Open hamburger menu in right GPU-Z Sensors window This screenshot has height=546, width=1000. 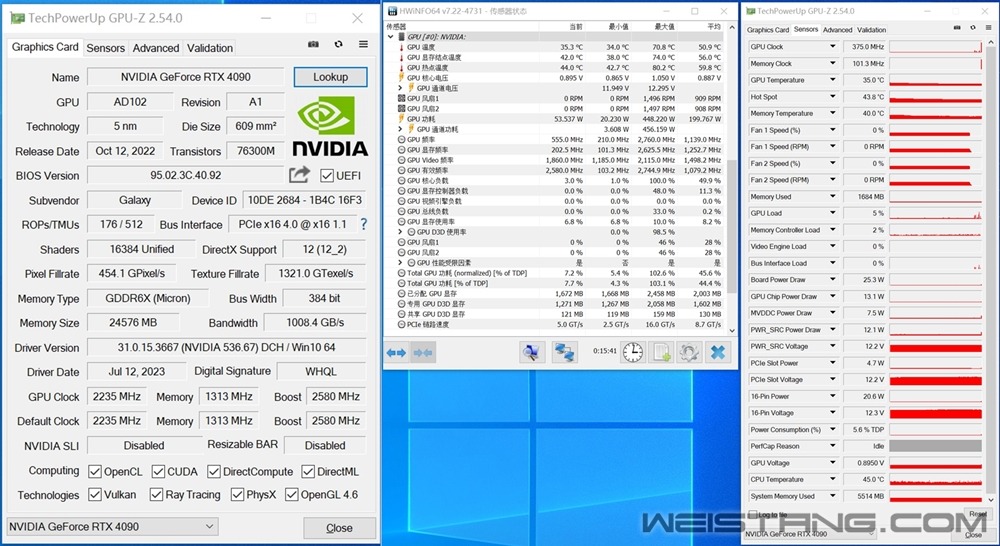click(989, 28)
